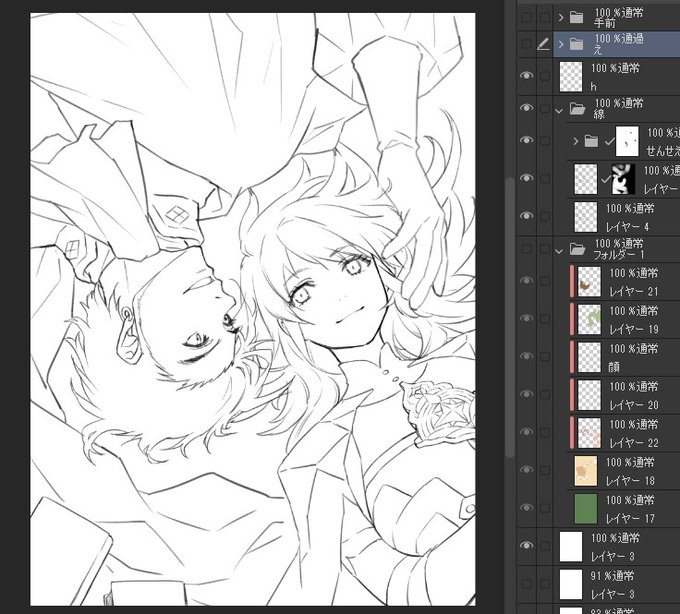Select the green-scribble レイヤー 19 thumbnail
Viewport: 680px width, 614px height.
point(589,319)
